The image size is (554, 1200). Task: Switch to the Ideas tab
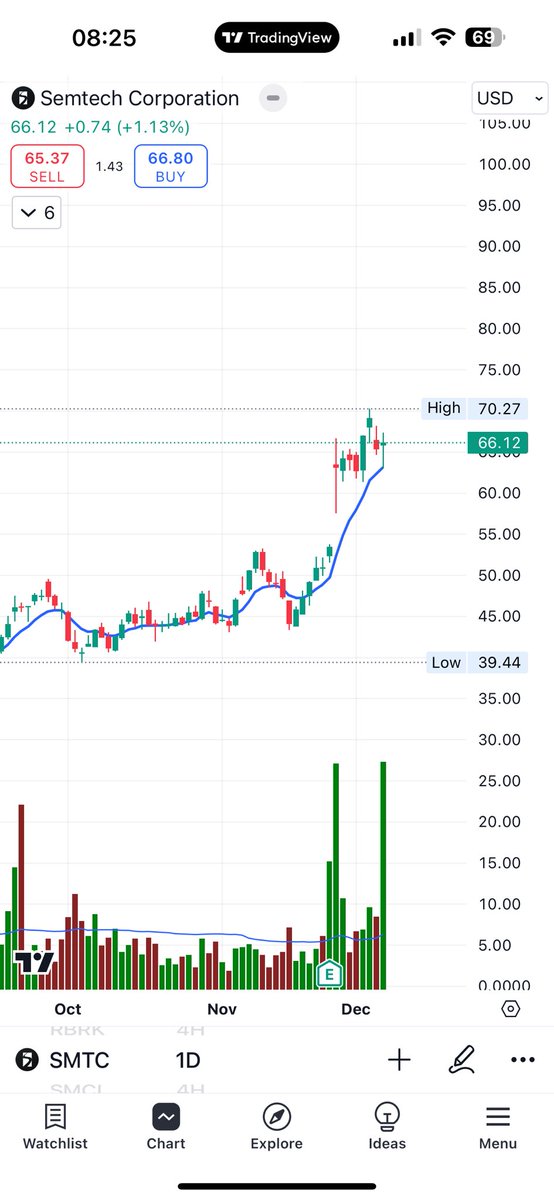[387, 1127]
